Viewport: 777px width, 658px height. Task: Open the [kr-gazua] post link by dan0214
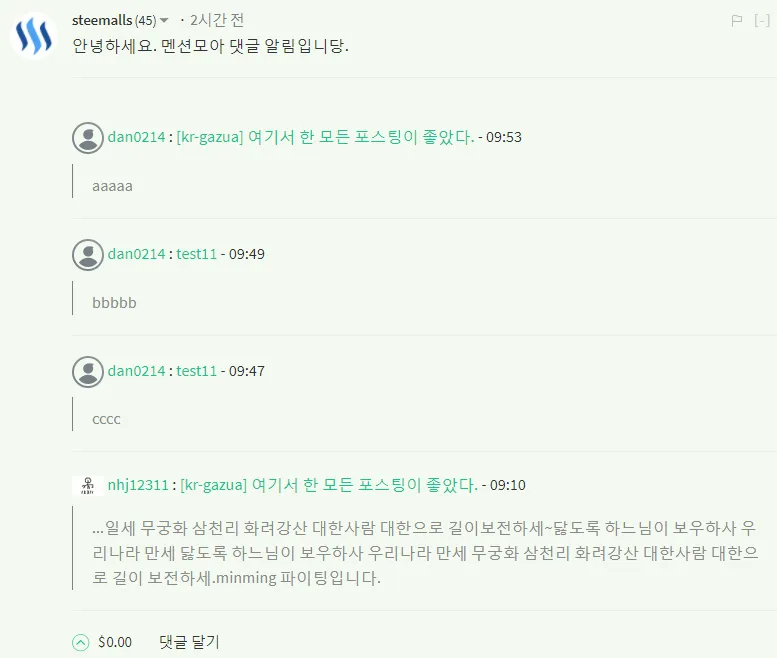[325, 138]
